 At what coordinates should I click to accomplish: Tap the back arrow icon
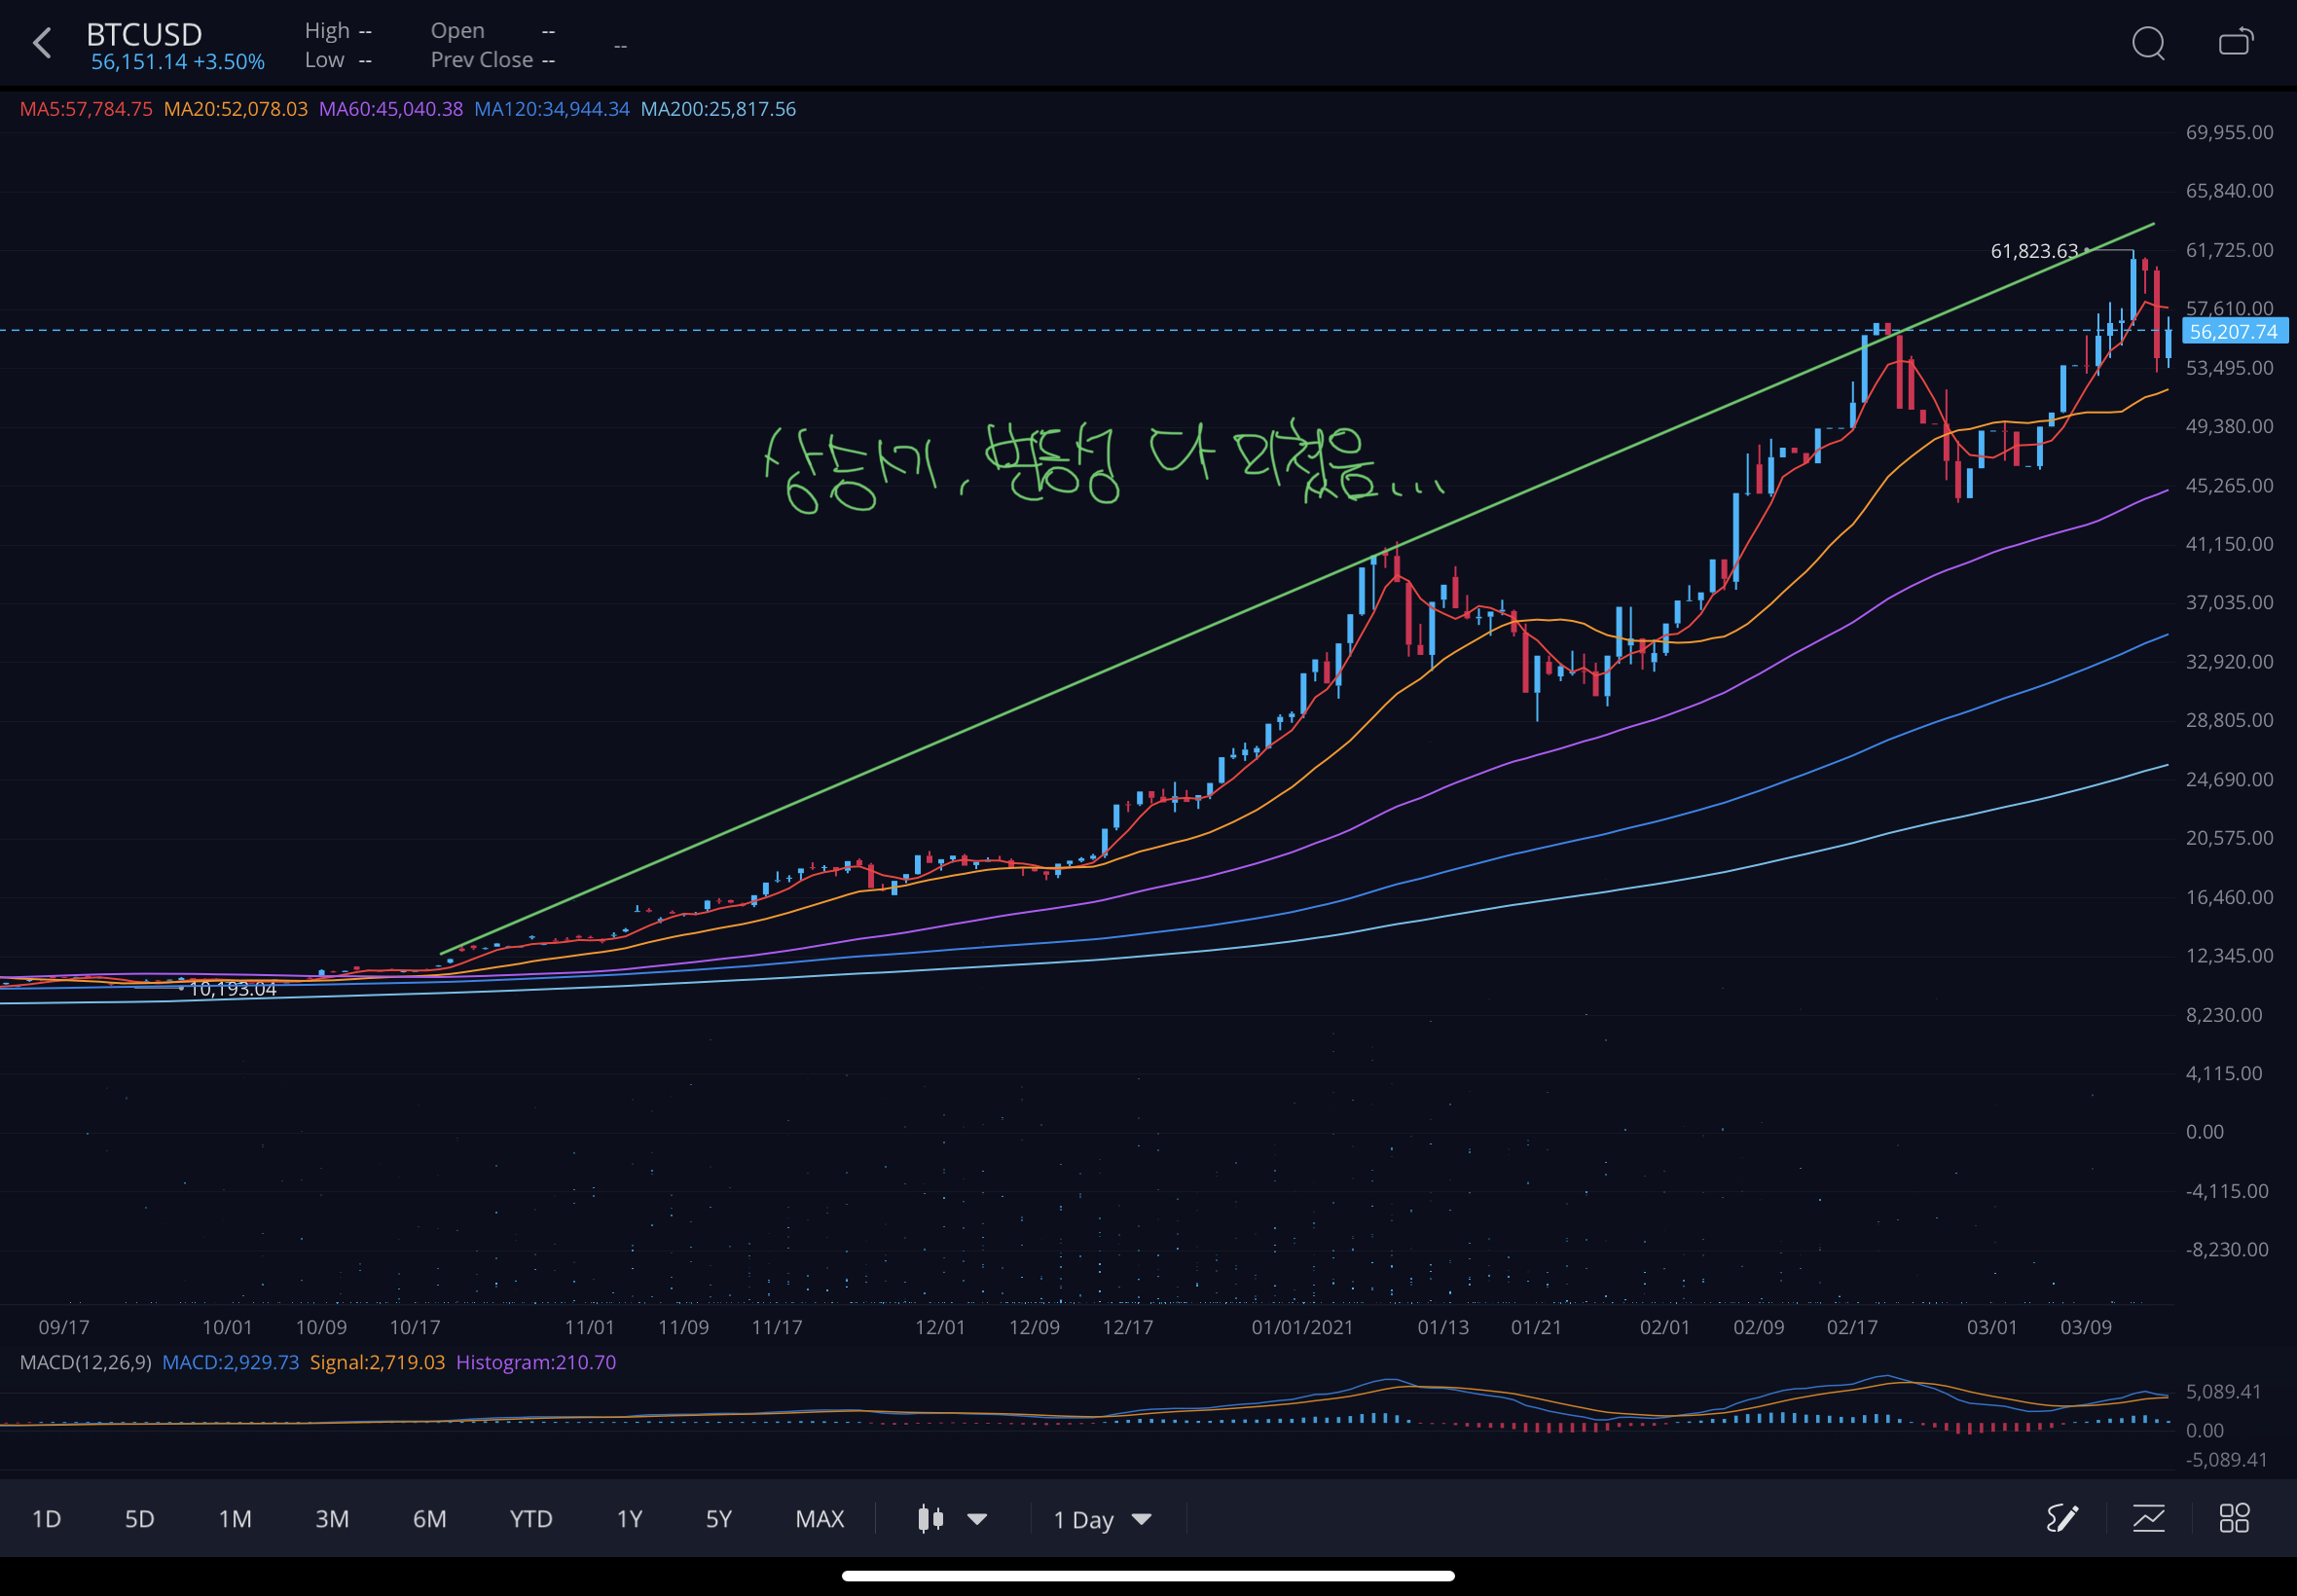pos(42,43)
